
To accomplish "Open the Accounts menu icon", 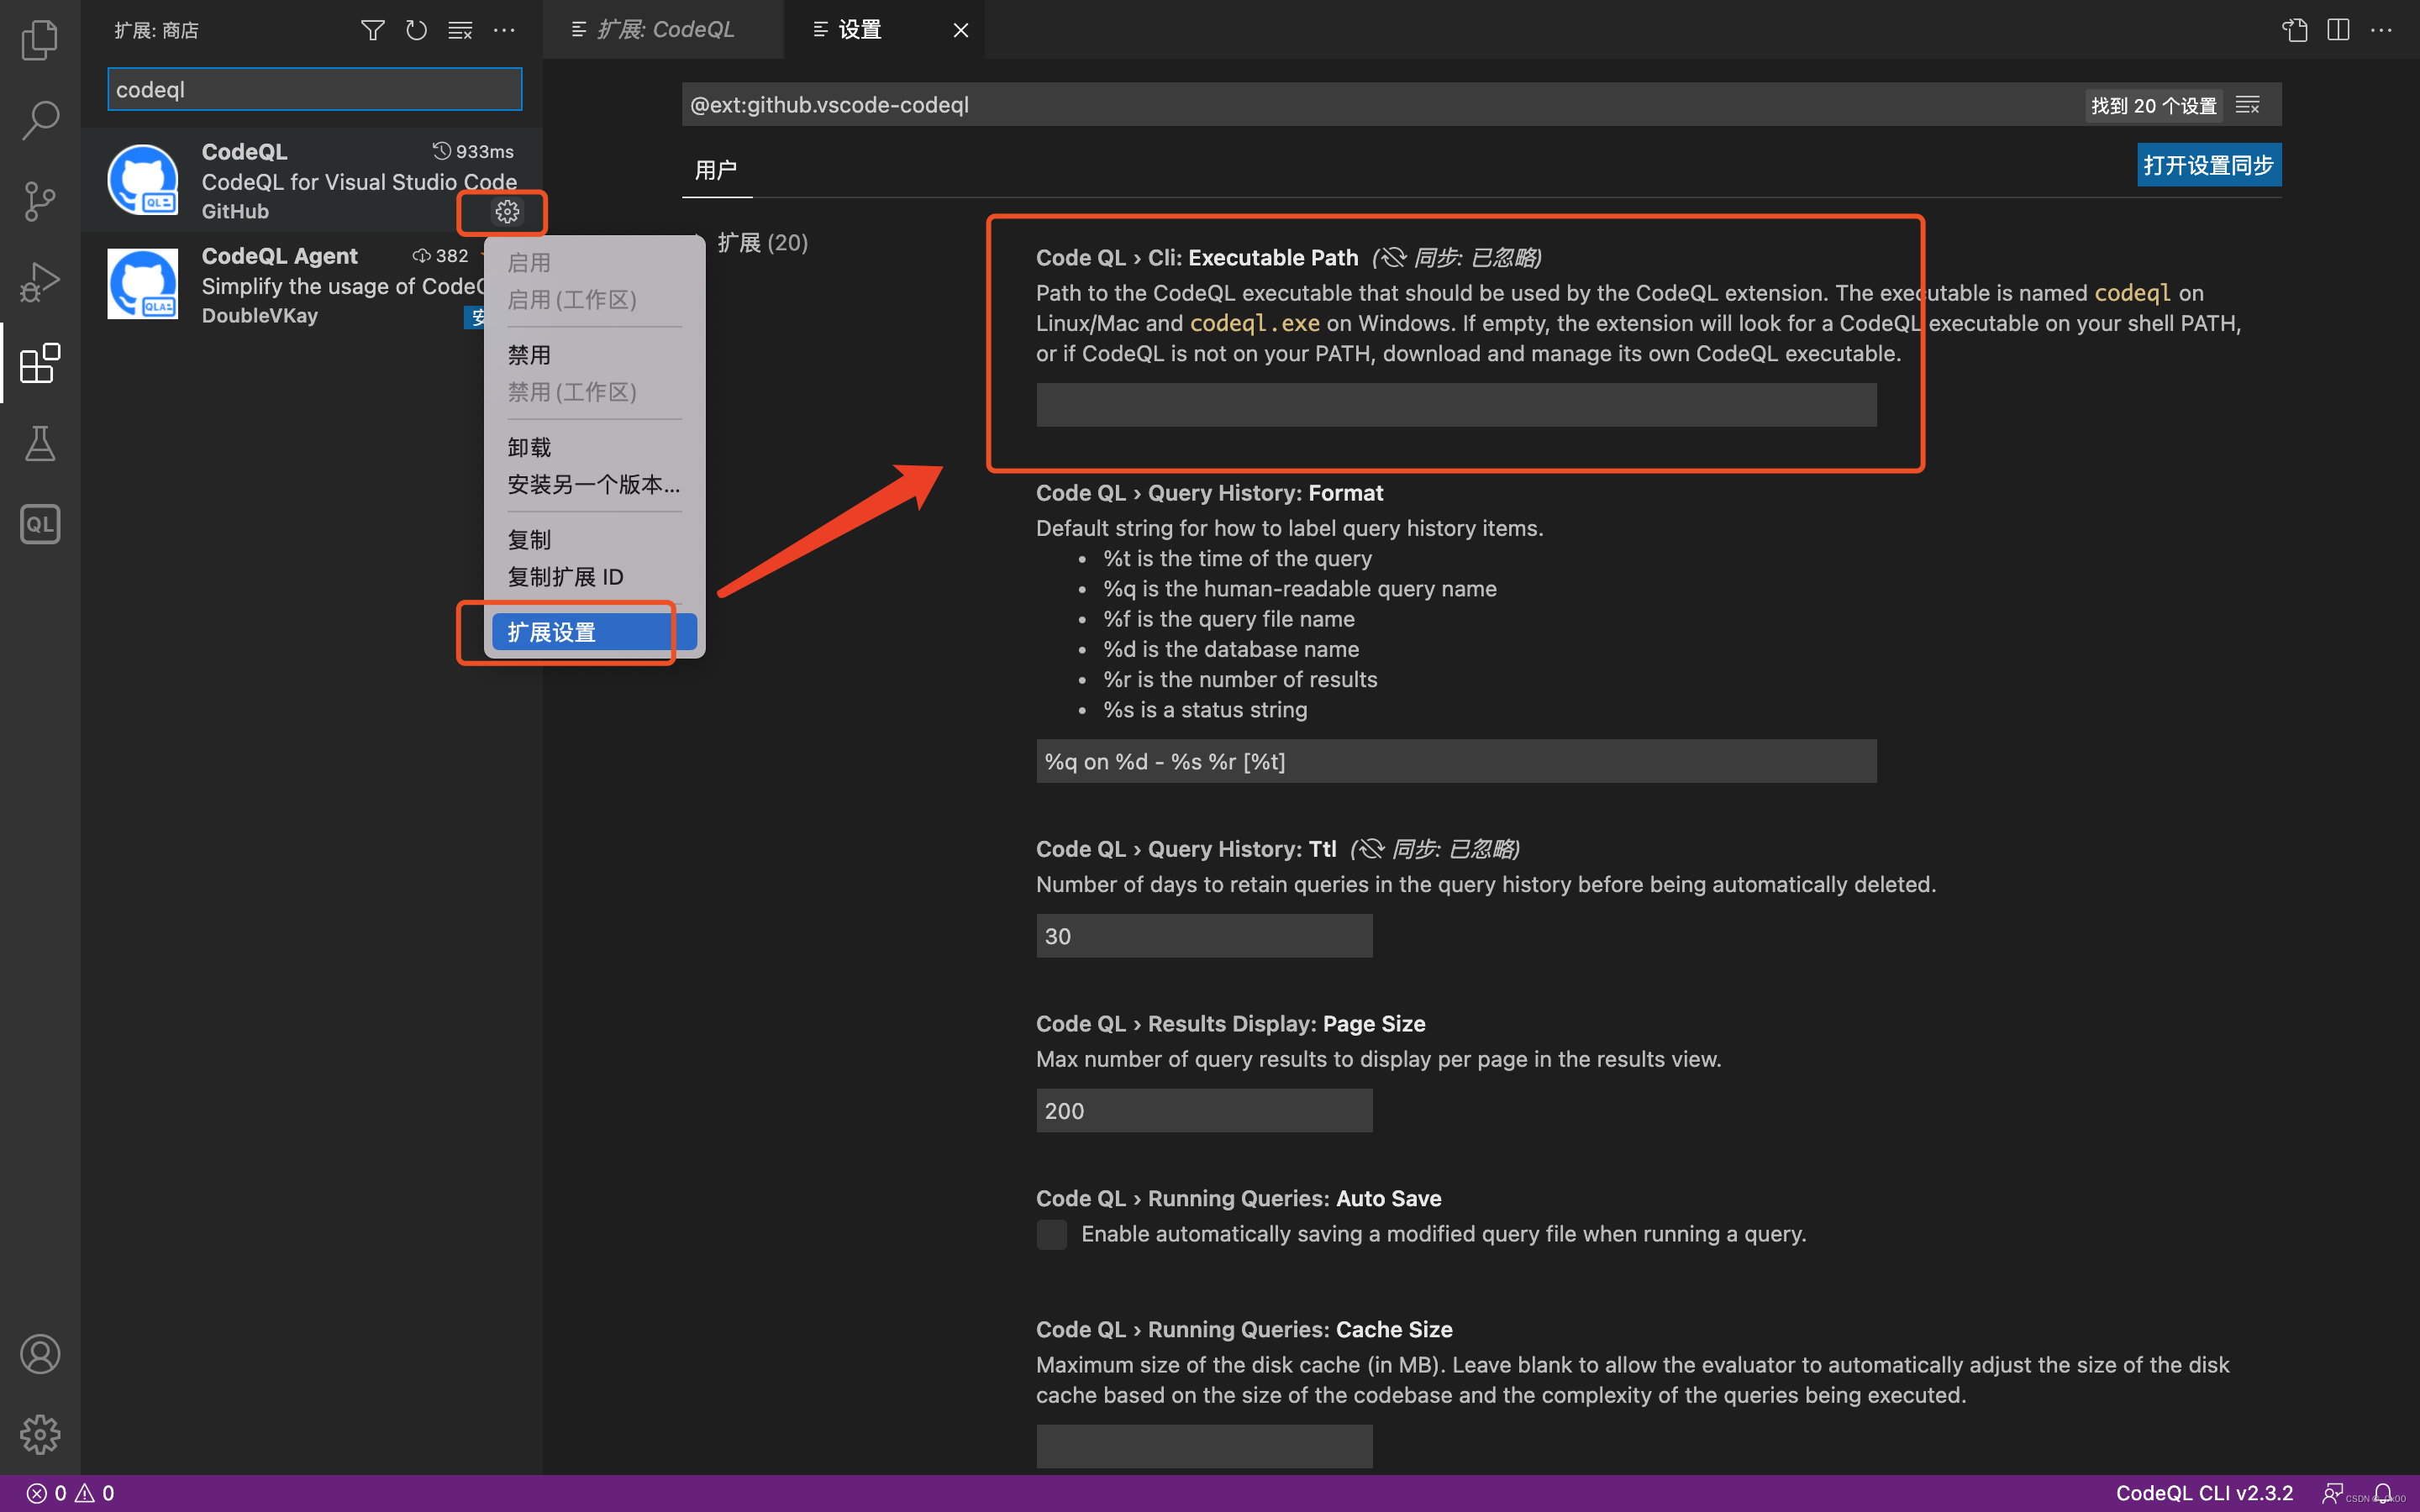I will tap(40, 1354).
